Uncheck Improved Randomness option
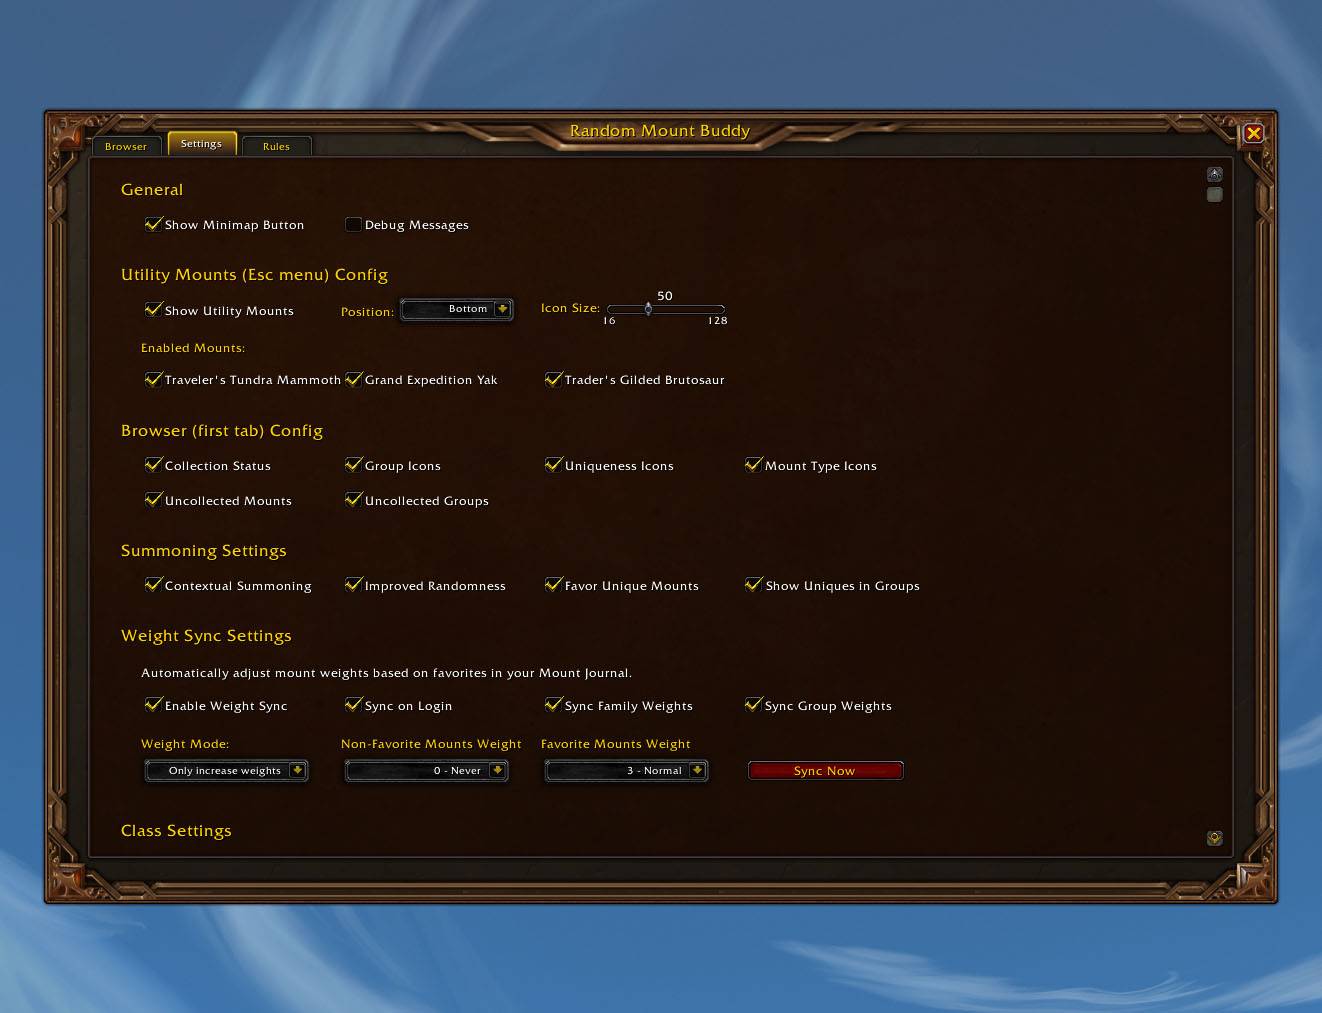Viewport: 1322px width, 1013px height. (353, 585)
